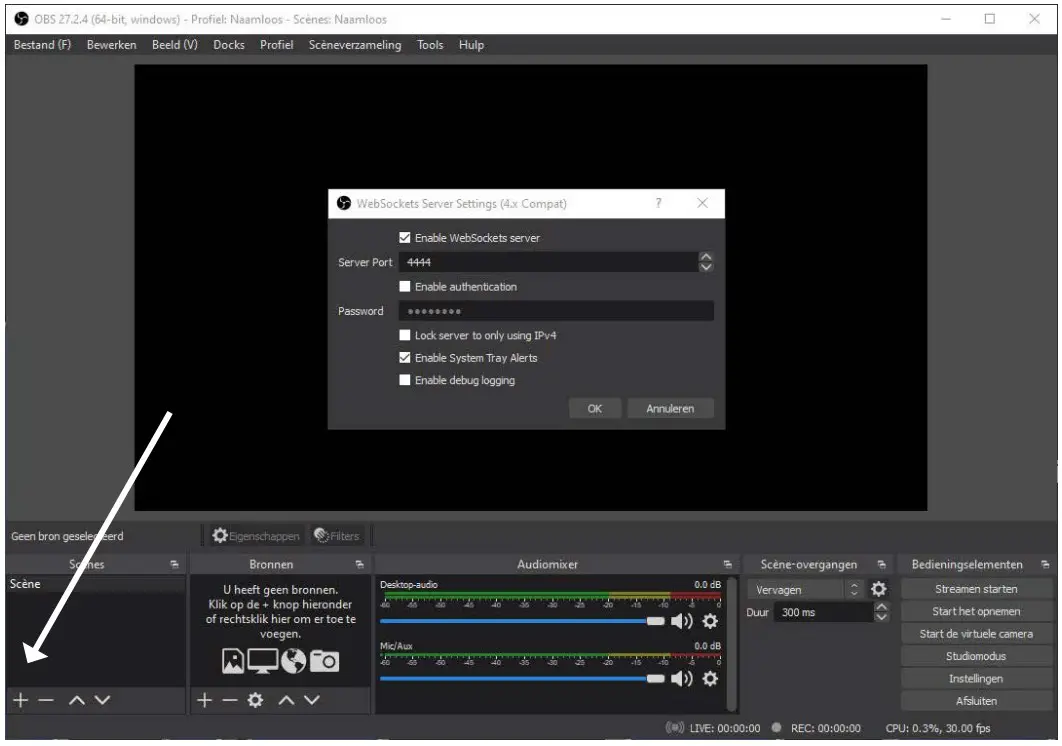This screenshot has width=1062, height=746.
Task: Pop out the Scènes dock
Action: [x=174, y=564]
